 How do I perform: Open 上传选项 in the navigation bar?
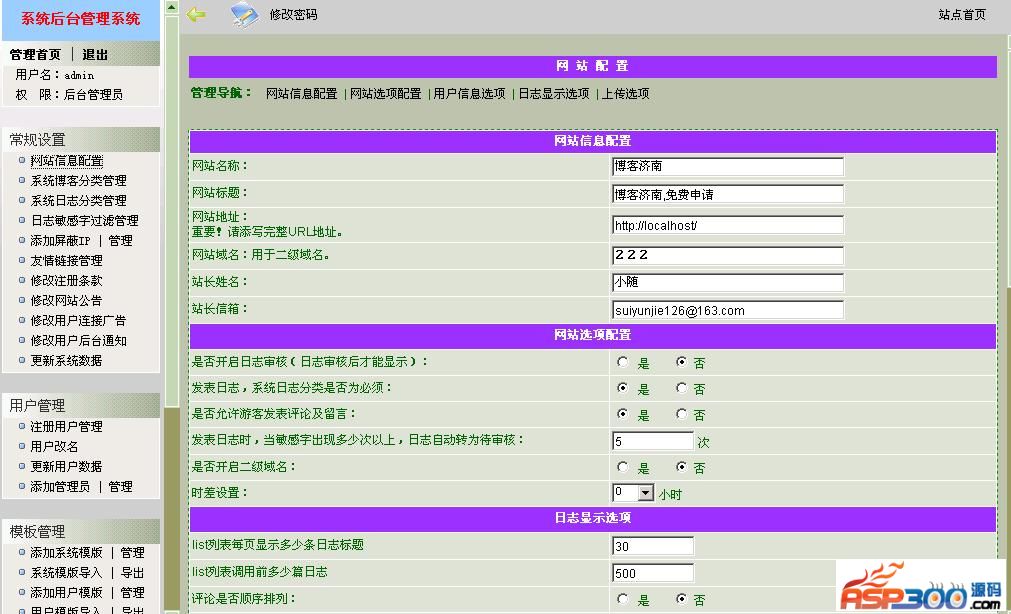625,94
